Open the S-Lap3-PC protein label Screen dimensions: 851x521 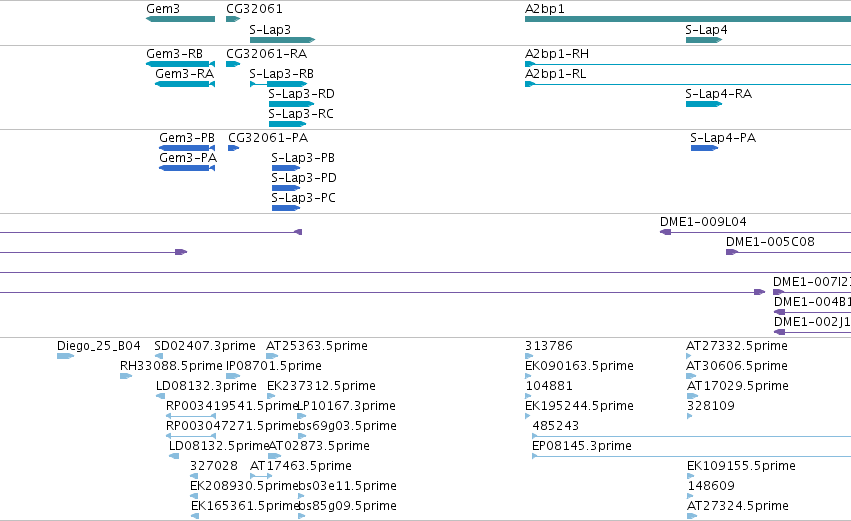click(x=303, y=198)
